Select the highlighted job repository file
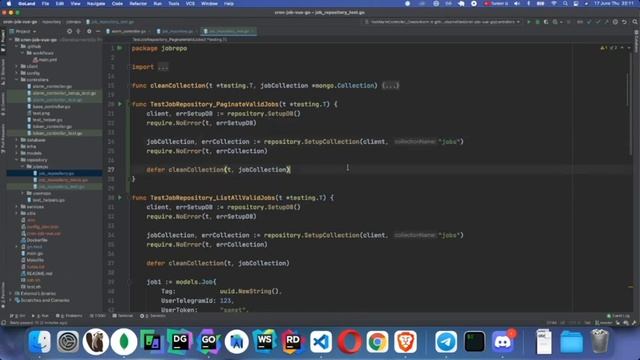The height and width of the screenshot is (360, 640). coord(53,173)
